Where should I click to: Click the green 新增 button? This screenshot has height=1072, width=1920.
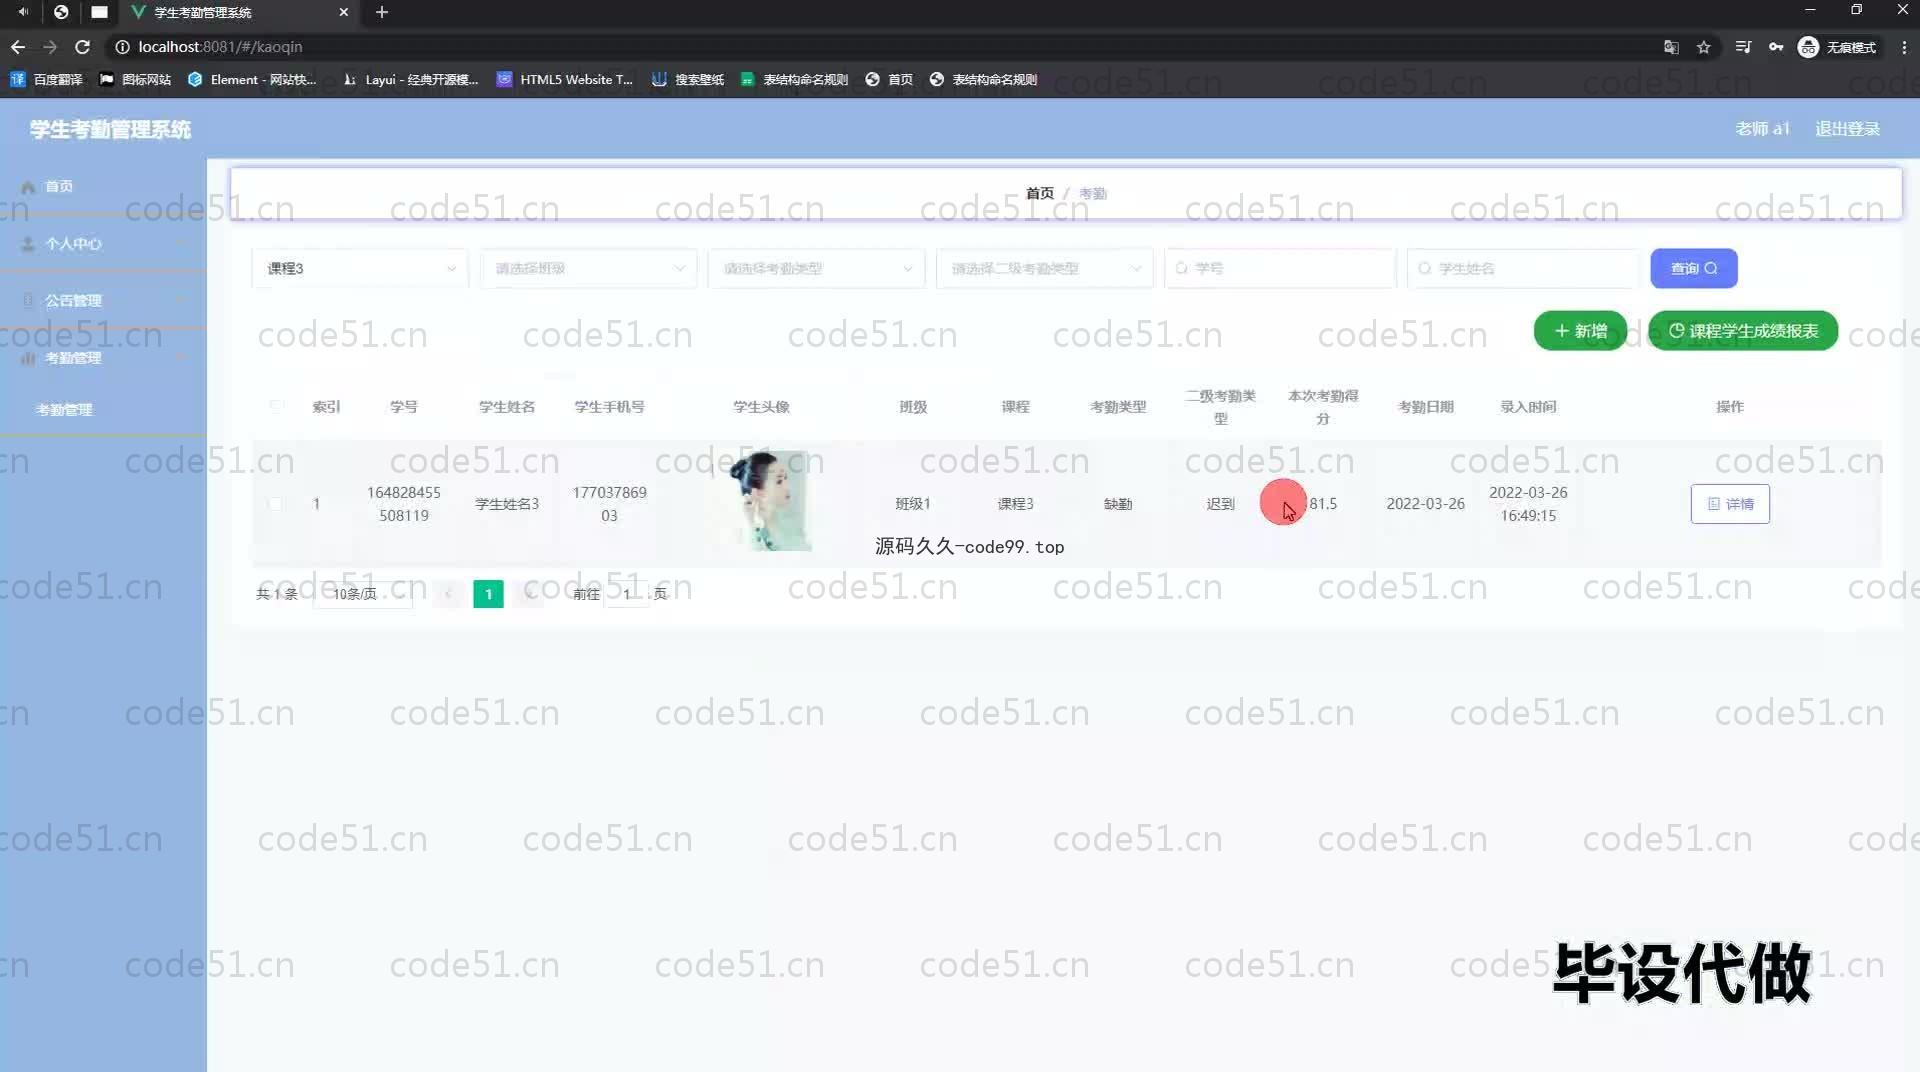tap(1580, 331)
